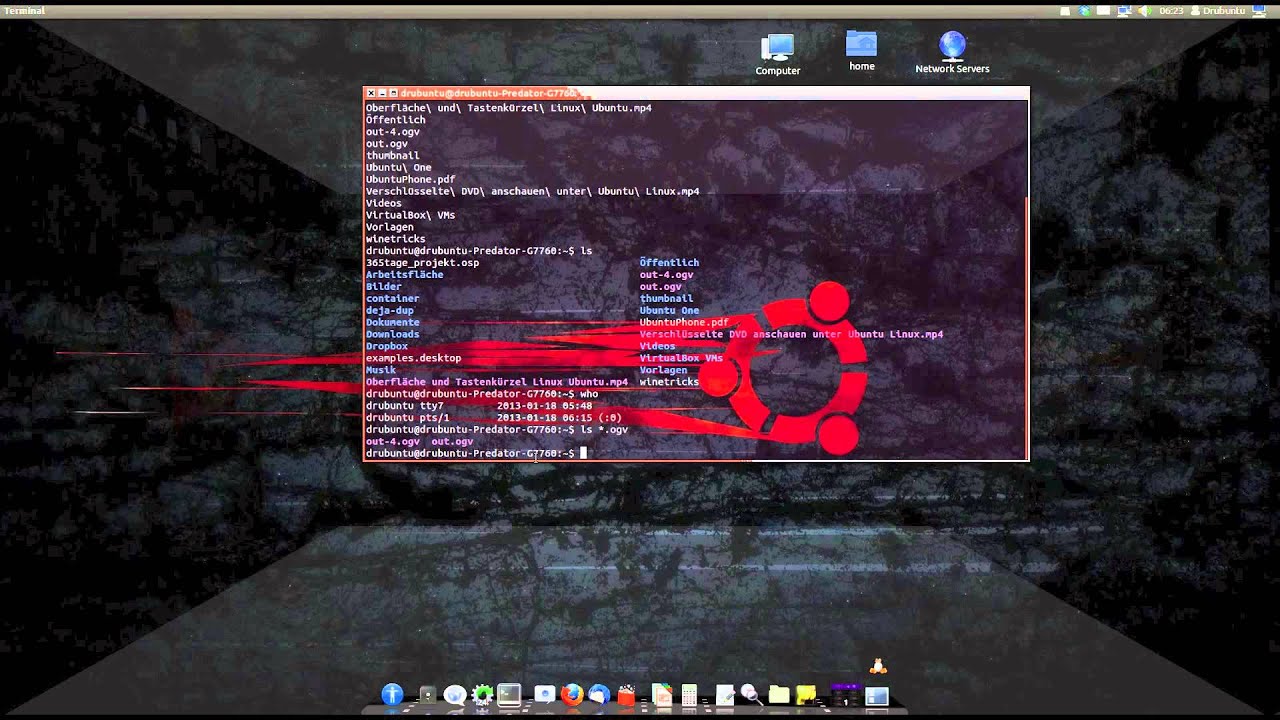The width and height of the screenshot is (1280, 720).
Task: Select the Terminal icon in the dock
Action: (509, 695)
